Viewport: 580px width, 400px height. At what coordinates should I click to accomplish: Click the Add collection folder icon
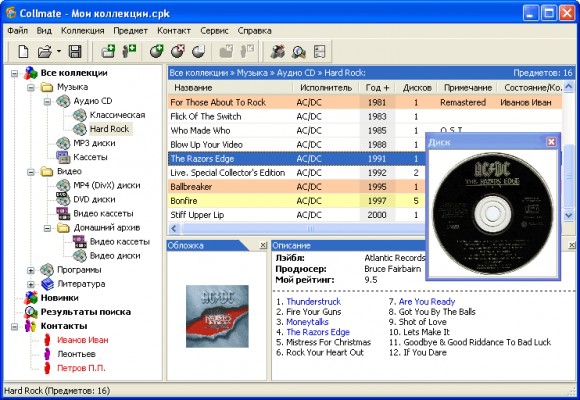(x=108, y=51)
